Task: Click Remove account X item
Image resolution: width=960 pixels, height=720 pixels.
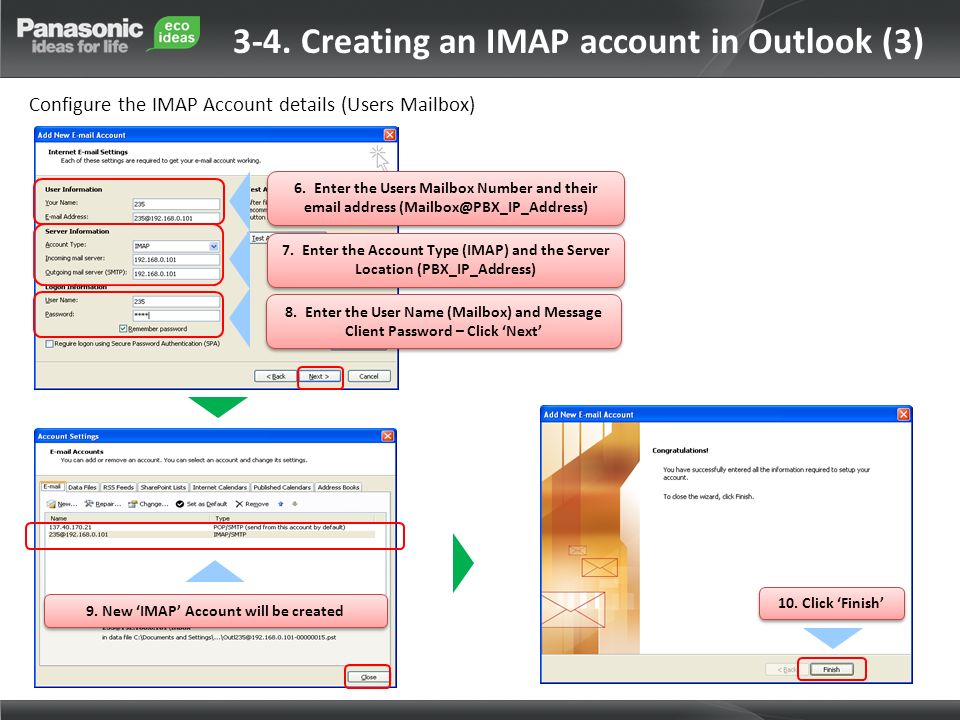Action: pyautogui.click(x=252, y=504)
